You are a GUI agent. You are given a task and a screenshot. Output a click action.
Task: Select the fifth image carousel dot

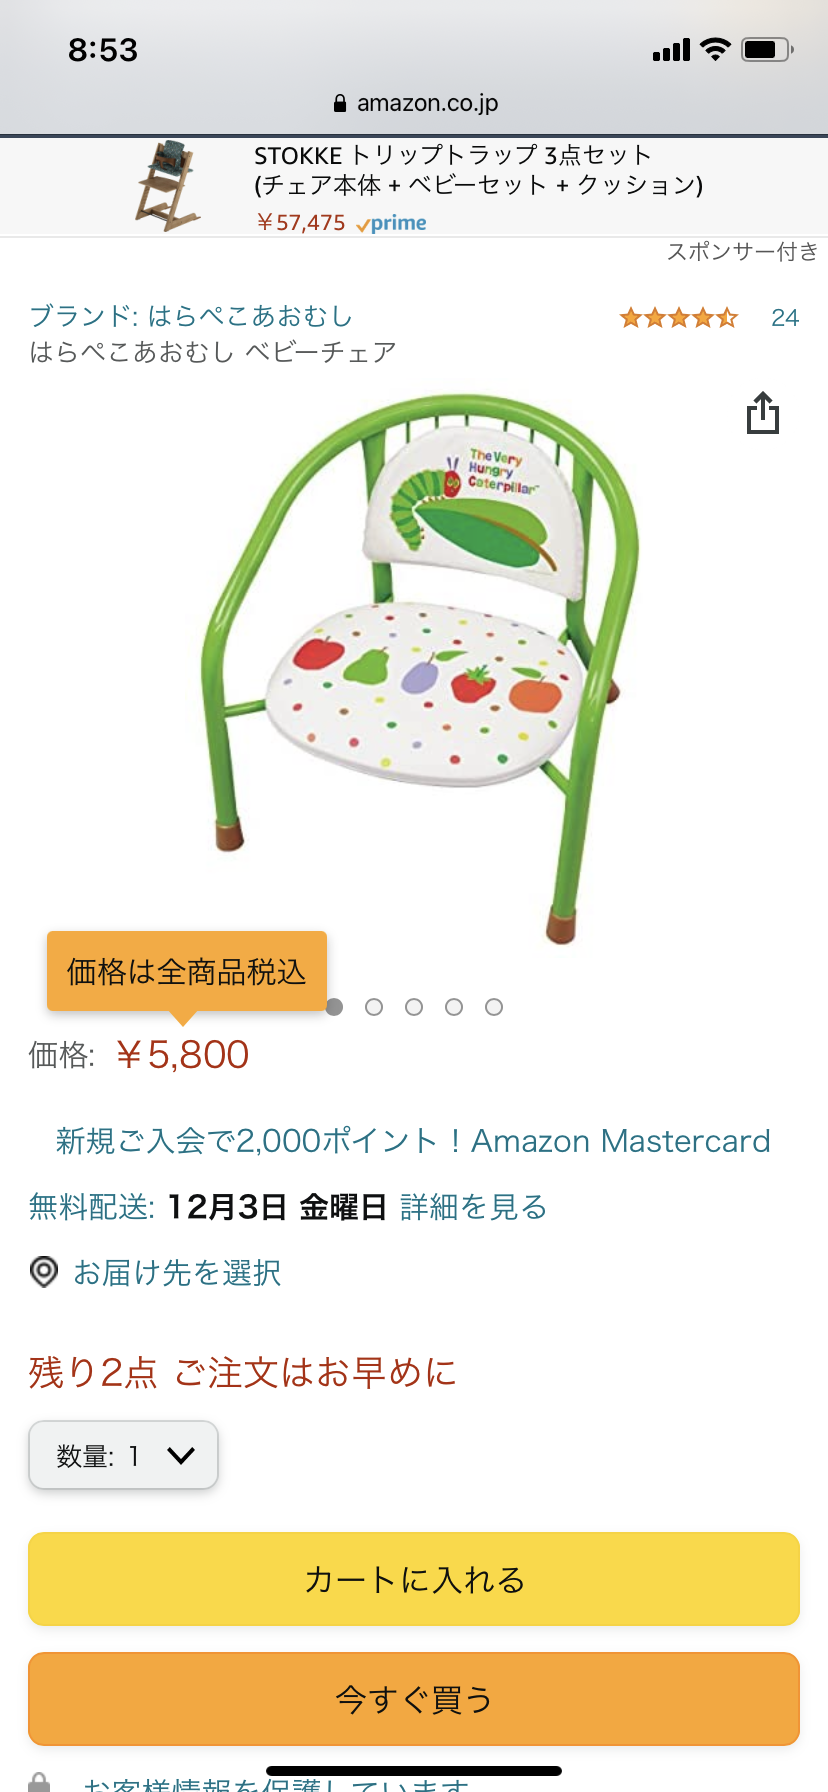coord(494,1007)
